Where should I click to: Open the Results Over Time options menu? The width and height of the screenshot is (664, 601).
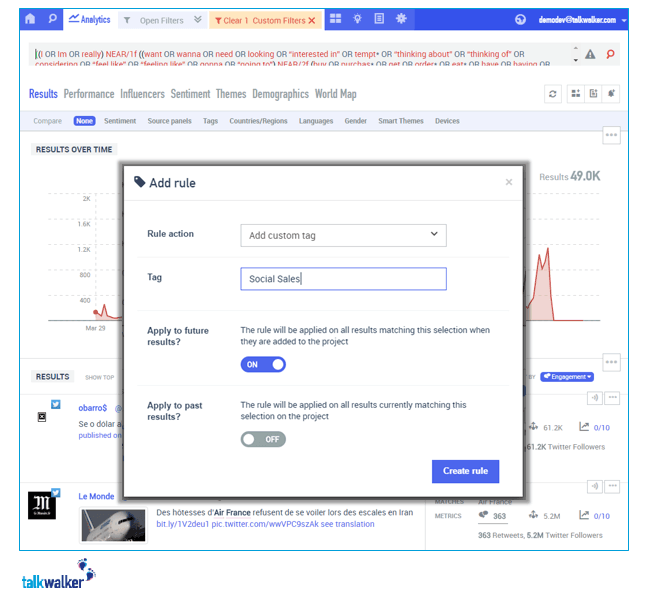(x=611, y=135)
